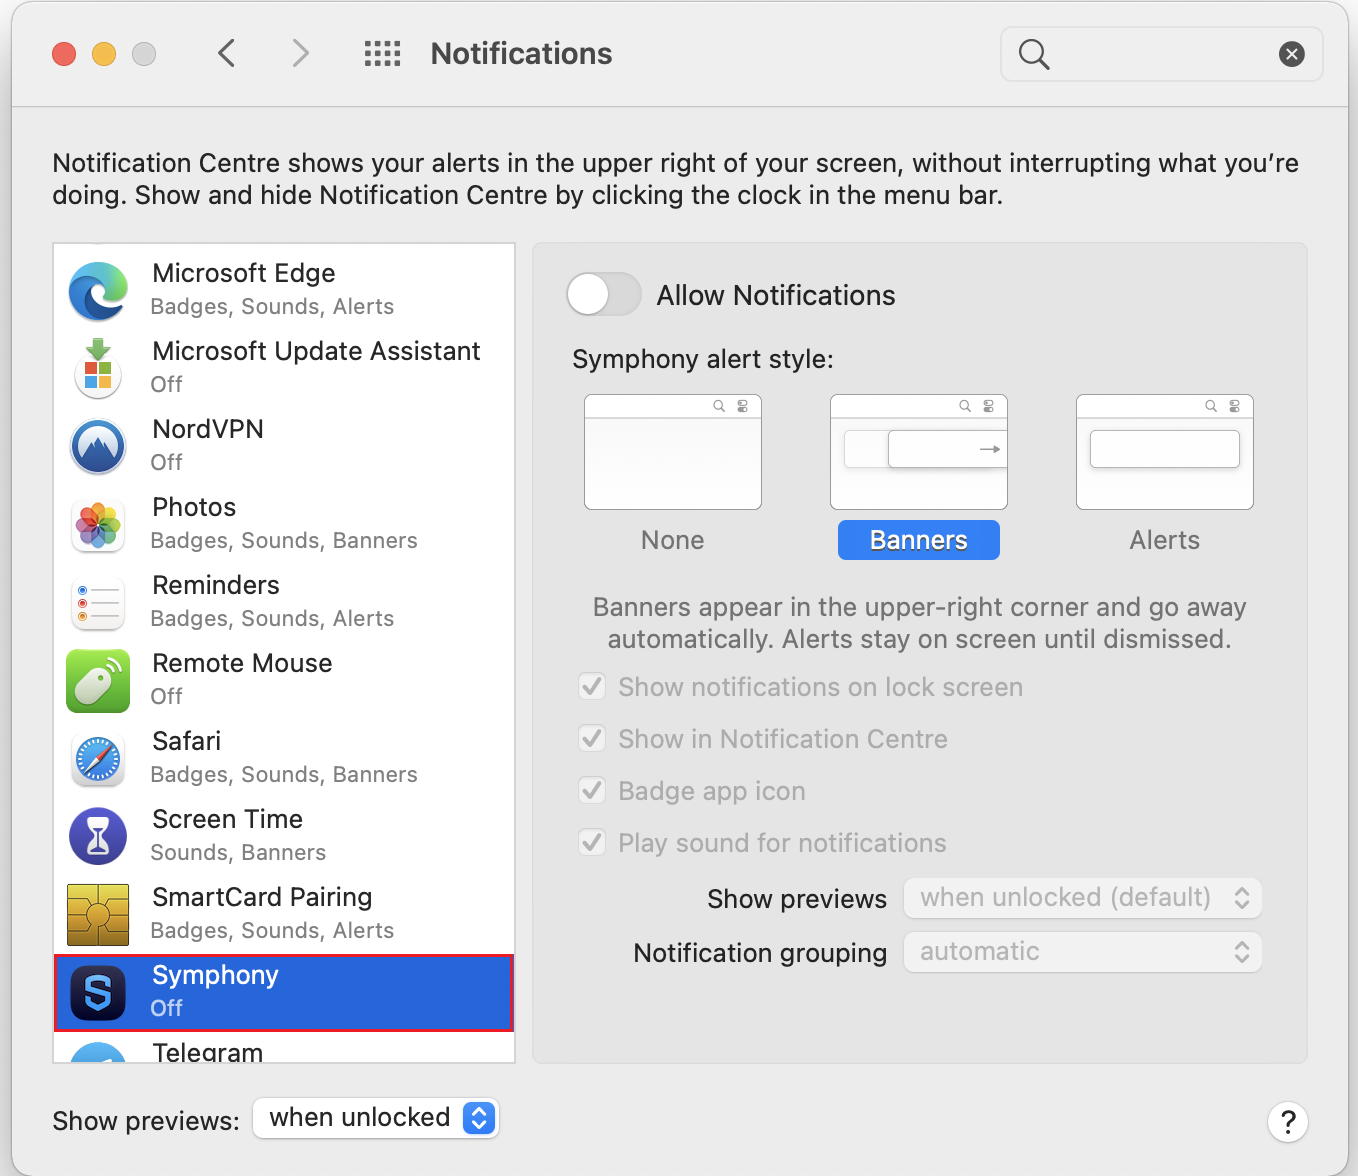Select the Screen Time app icon

pos(97,836)
